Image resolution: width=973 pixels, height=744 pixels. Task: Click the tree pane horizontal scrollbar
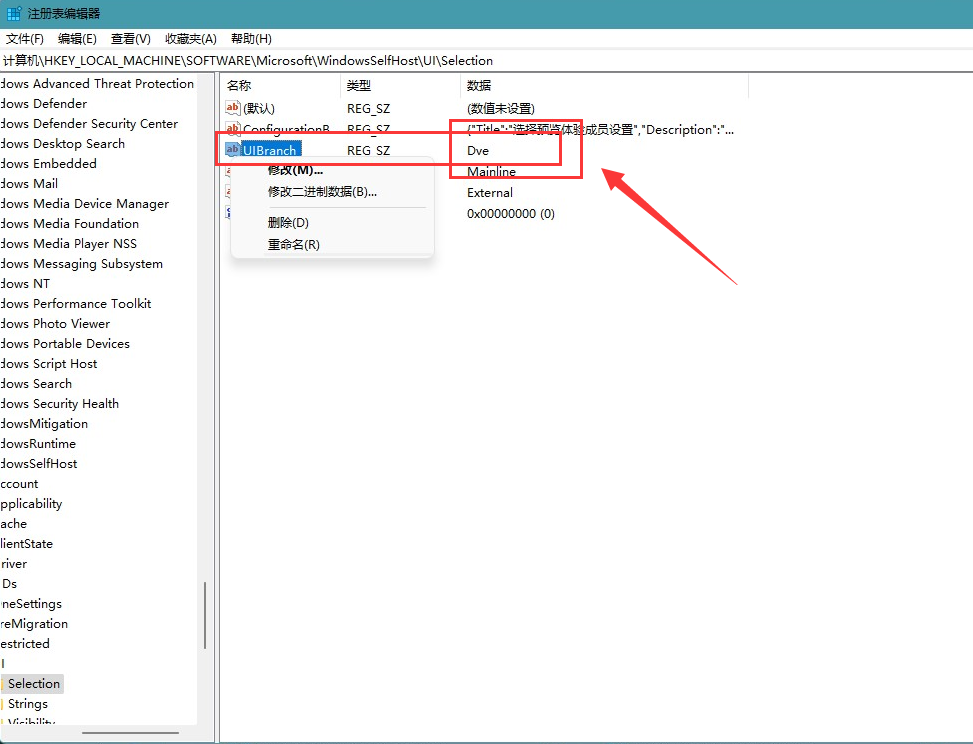[130, 733]
